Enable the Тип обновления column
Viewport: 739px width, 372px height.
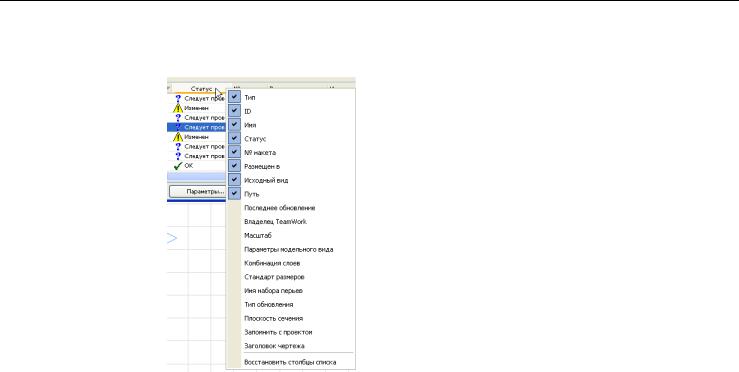pyautogui.click(x=290, y=305)
